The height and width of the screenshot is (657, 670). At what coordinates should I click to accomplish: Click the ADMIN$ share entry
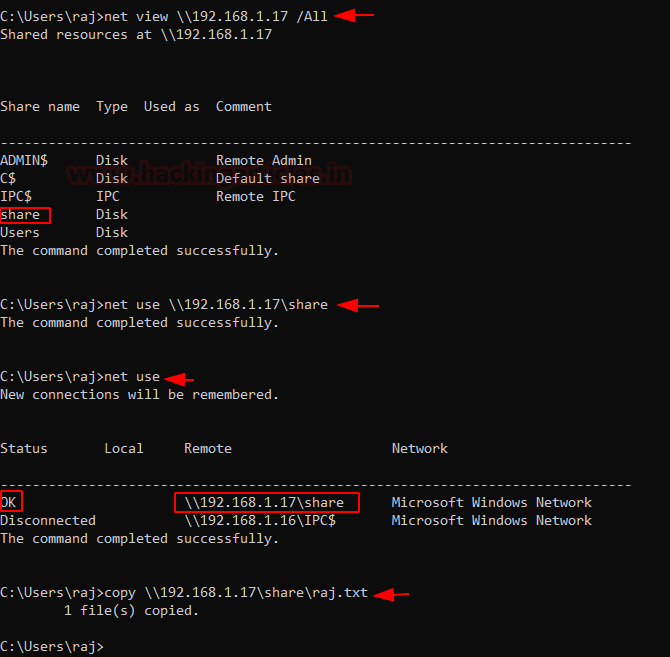point(24,161)
